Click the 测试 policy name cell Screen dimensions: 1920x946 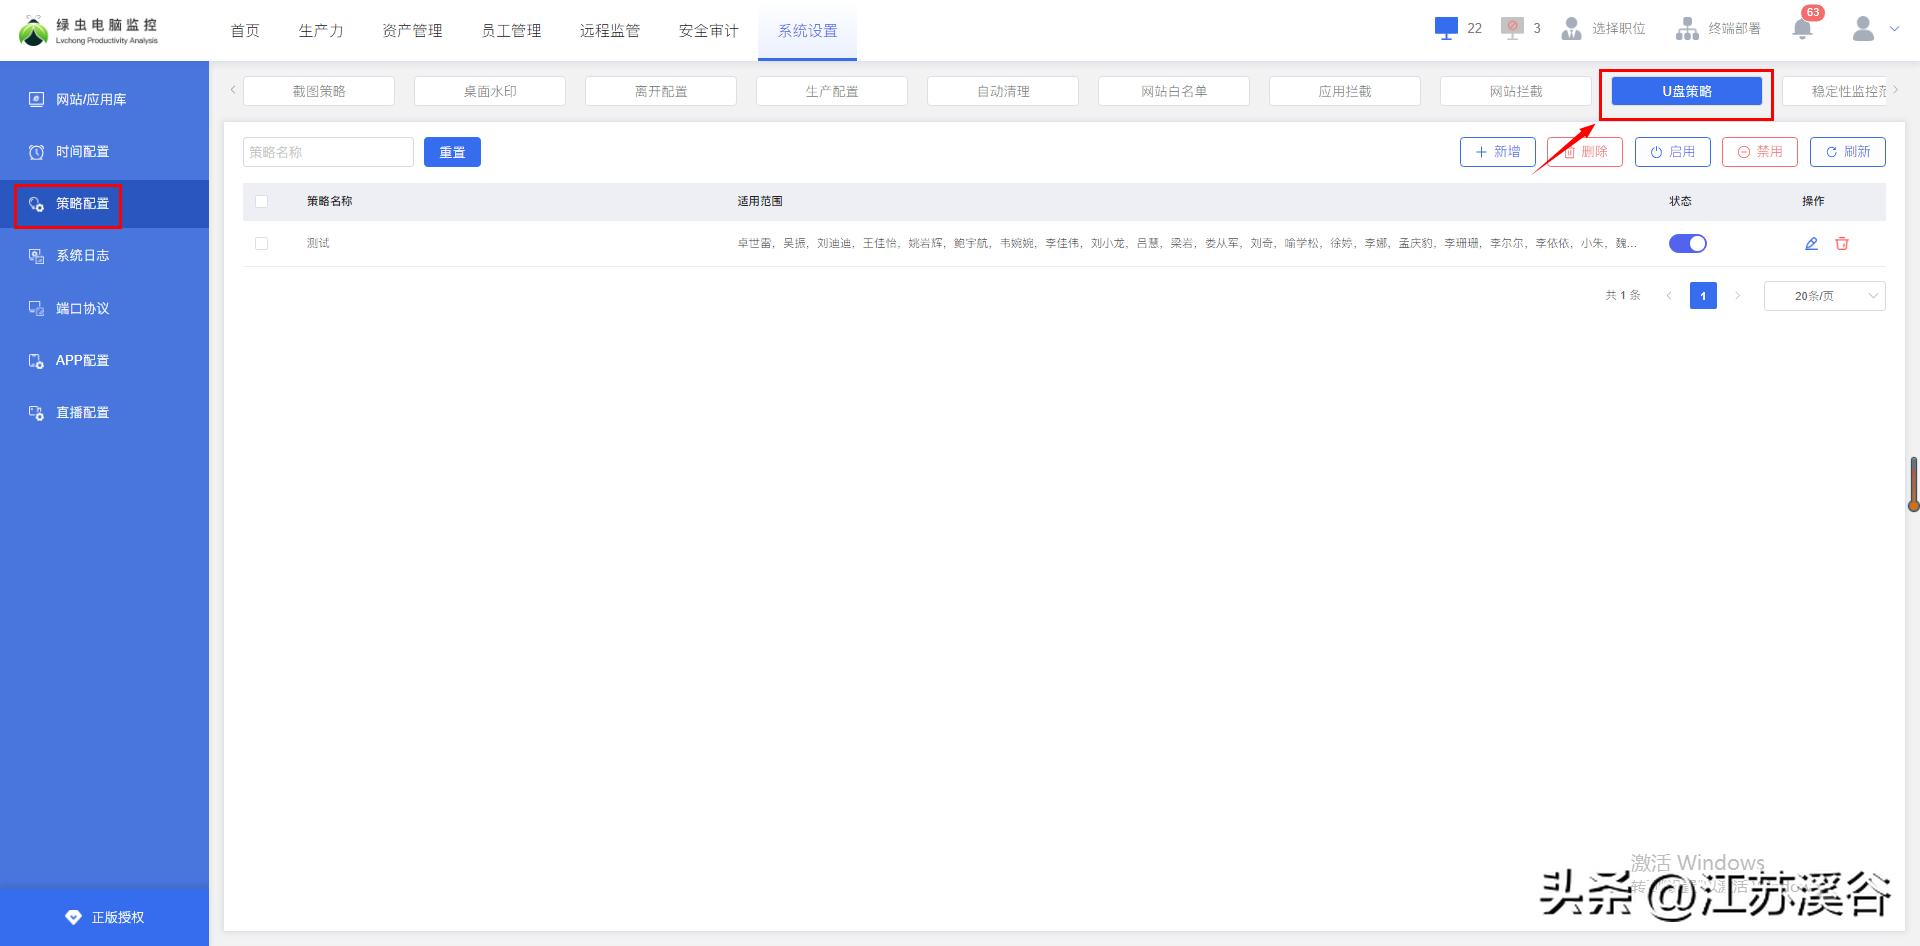[x=318, y=243]
